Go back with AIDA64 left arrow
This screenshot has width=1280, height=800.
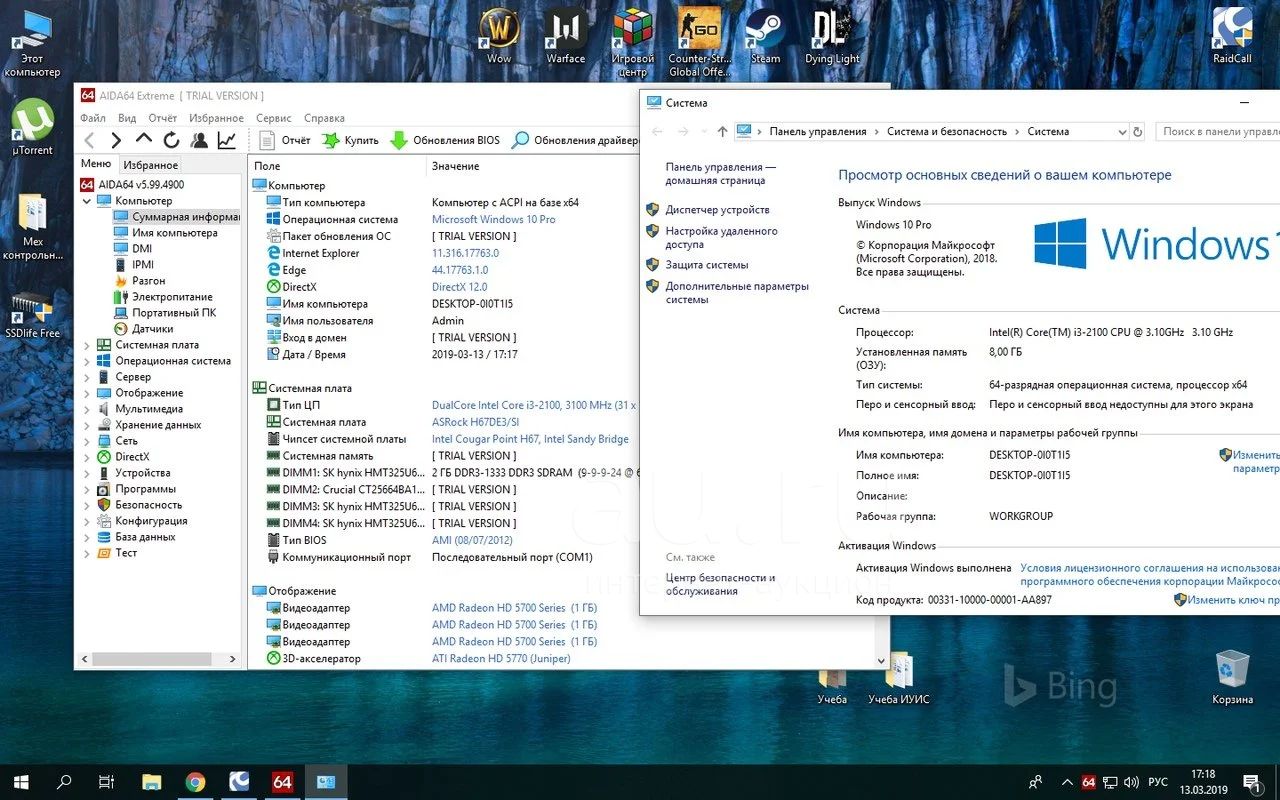tap(90, 140)
